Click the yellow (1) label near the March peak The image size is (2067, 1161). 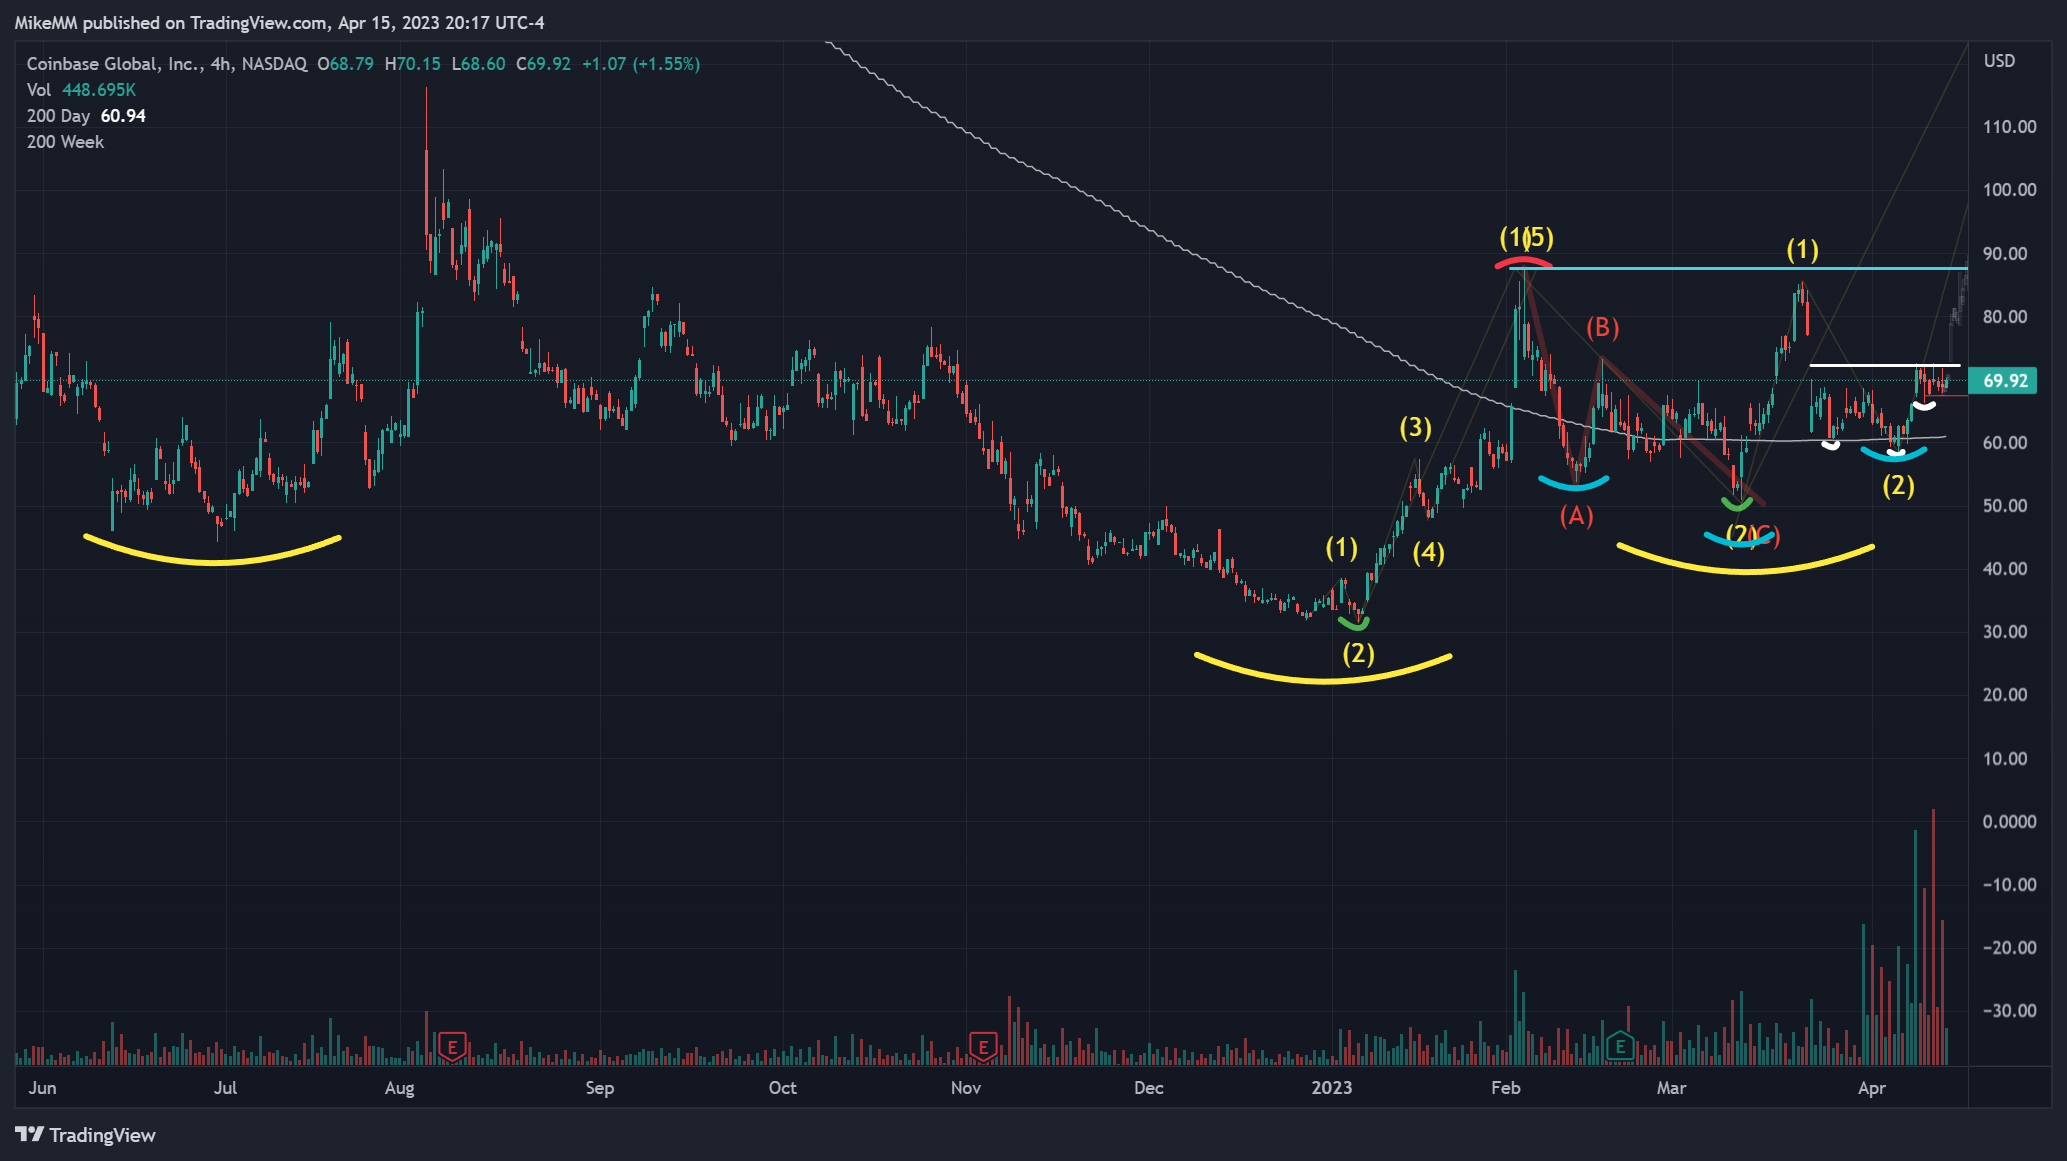tap(1802, 250)
